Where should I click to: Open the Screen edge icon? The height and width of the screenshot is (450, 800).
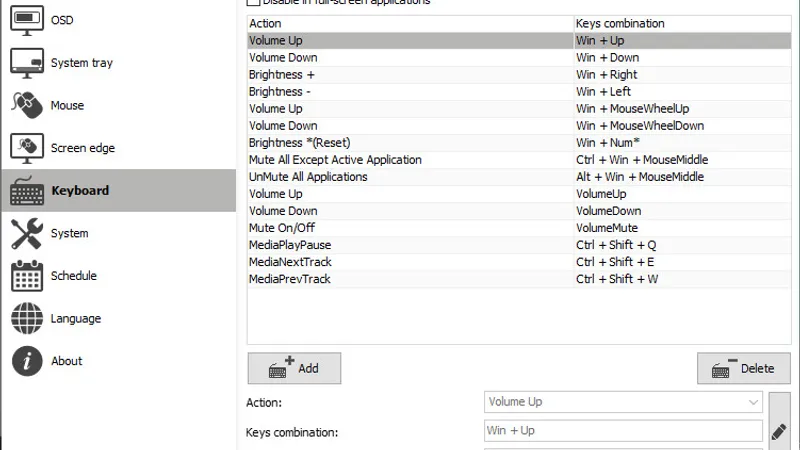point(26,148)
